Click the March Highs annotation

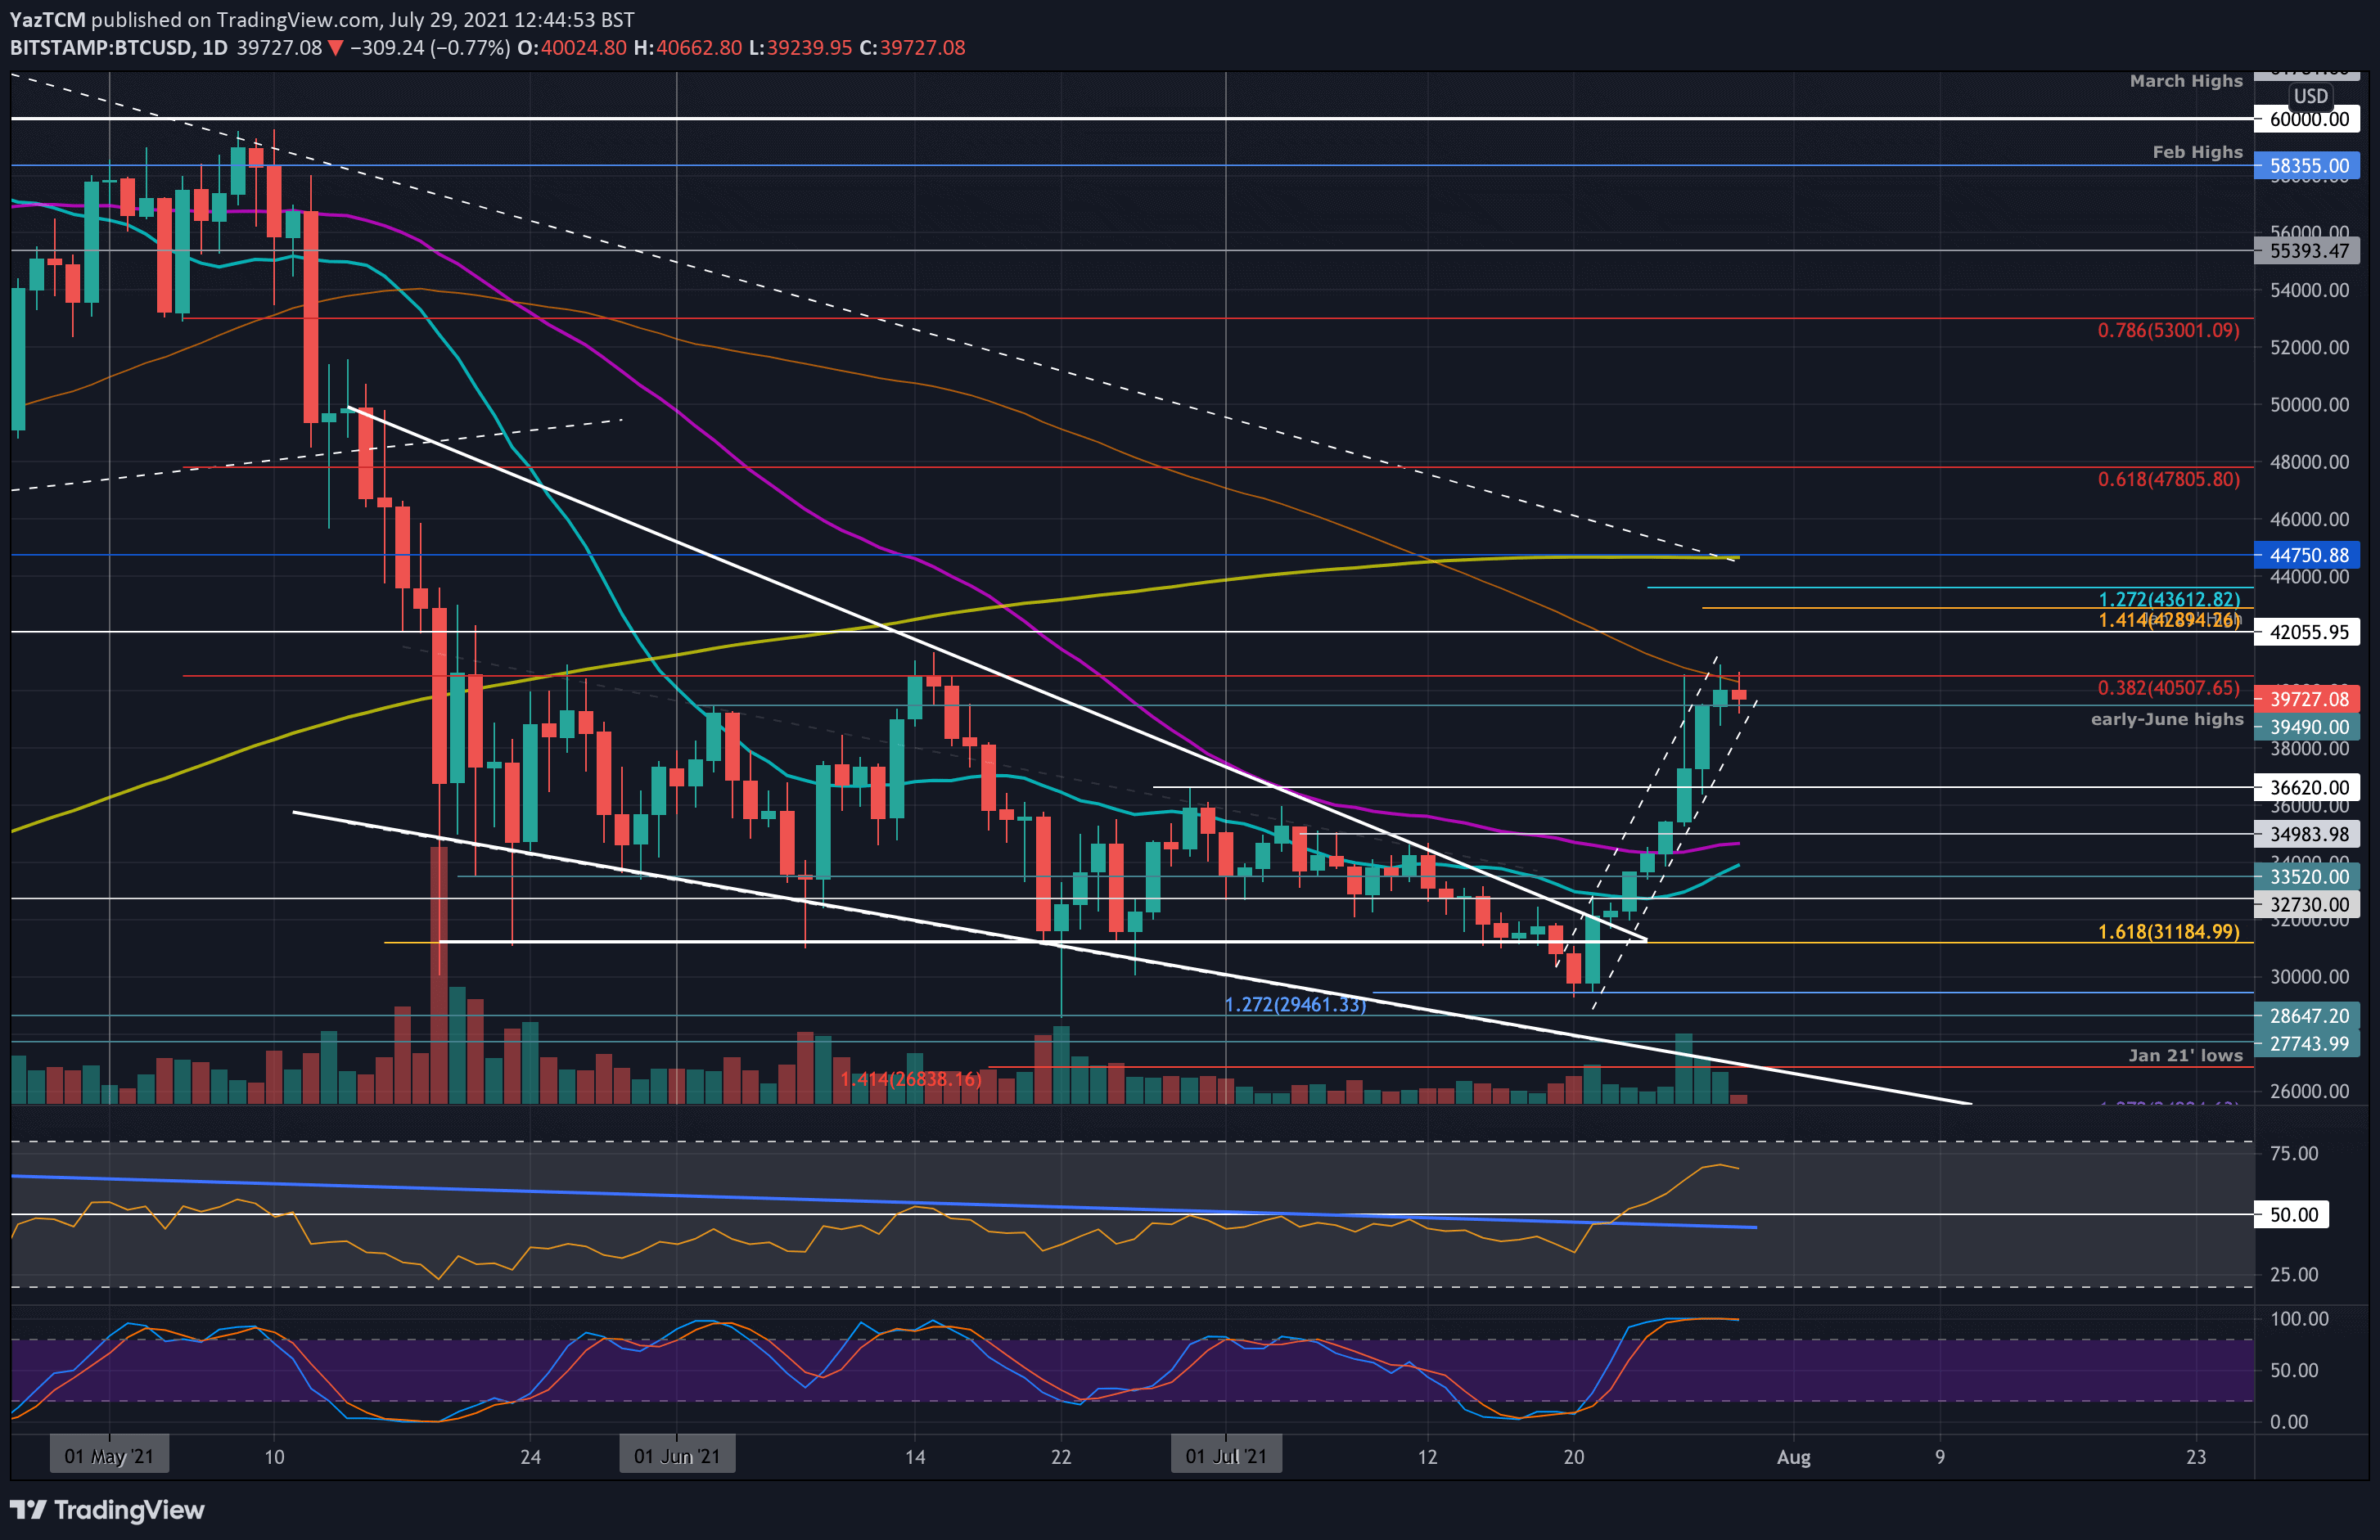tap(2186, 81)
